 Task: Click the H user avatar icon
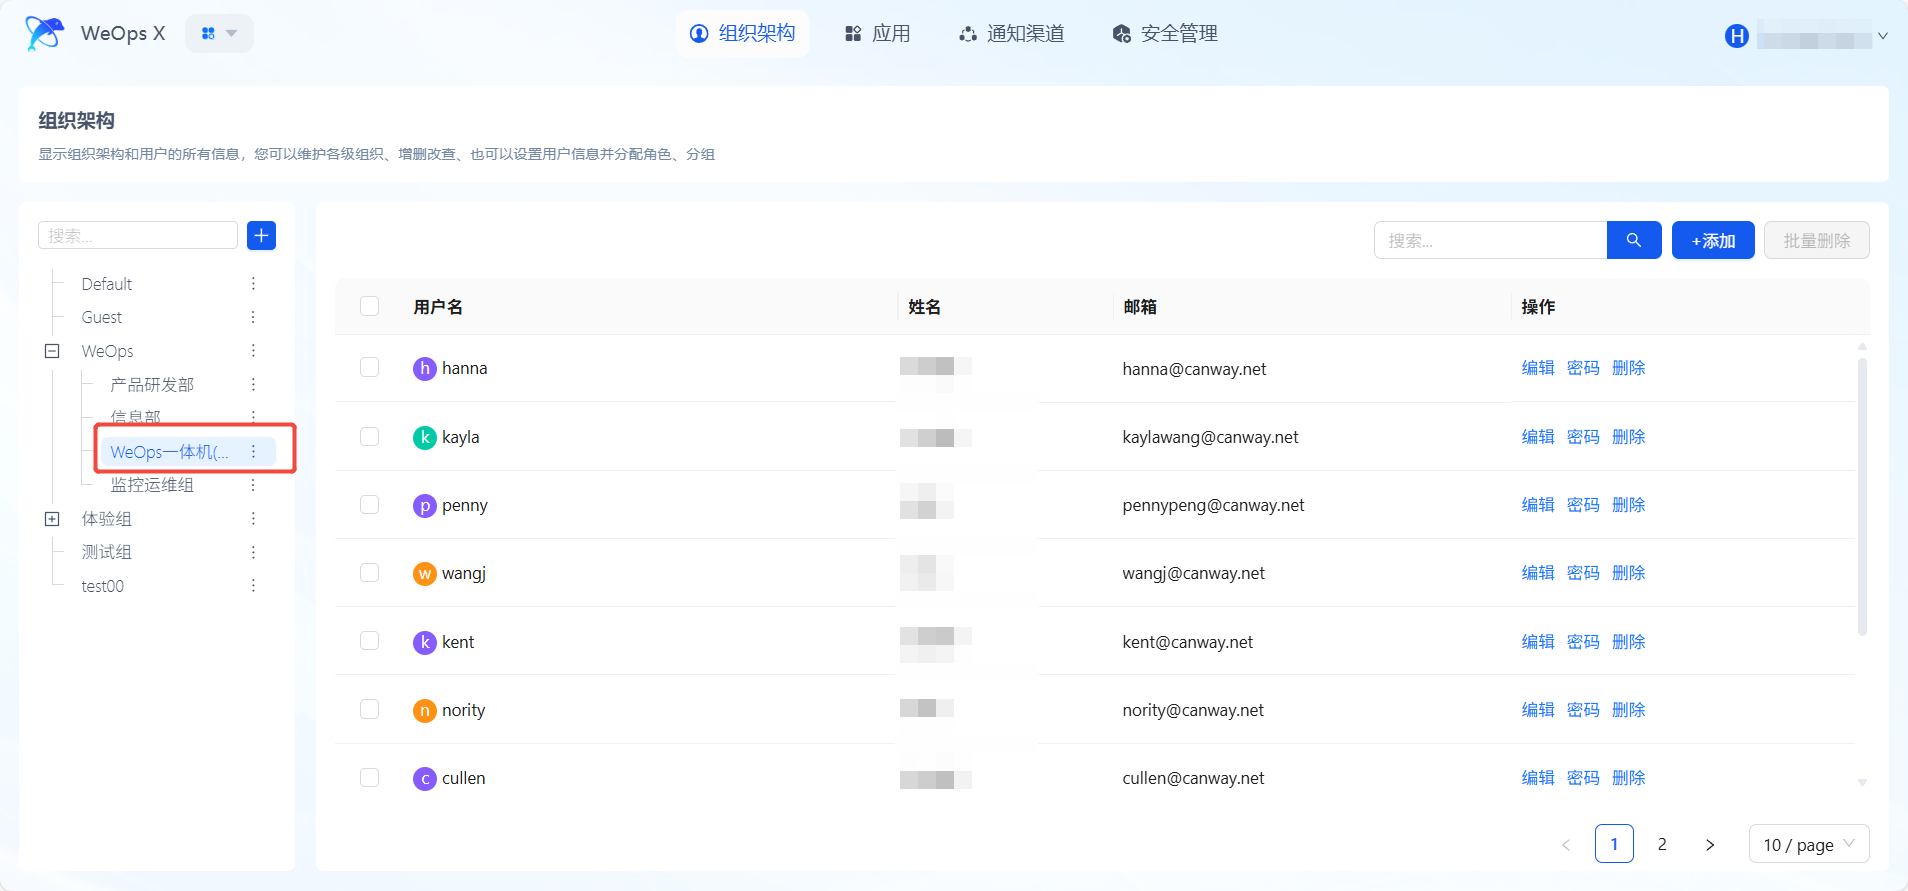tap(1737, 36)
